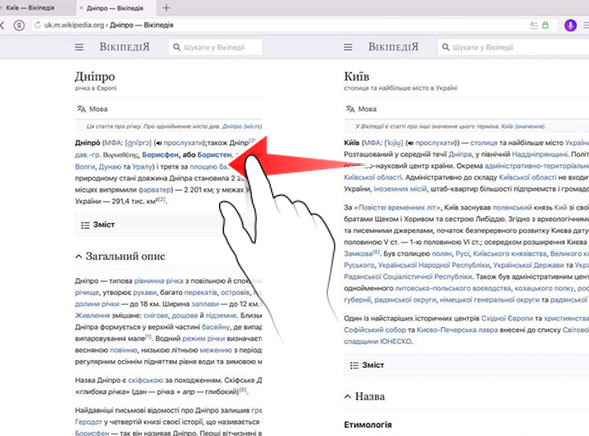Open the Софійський собор link

pyautogui.click(x=375, y=330)
